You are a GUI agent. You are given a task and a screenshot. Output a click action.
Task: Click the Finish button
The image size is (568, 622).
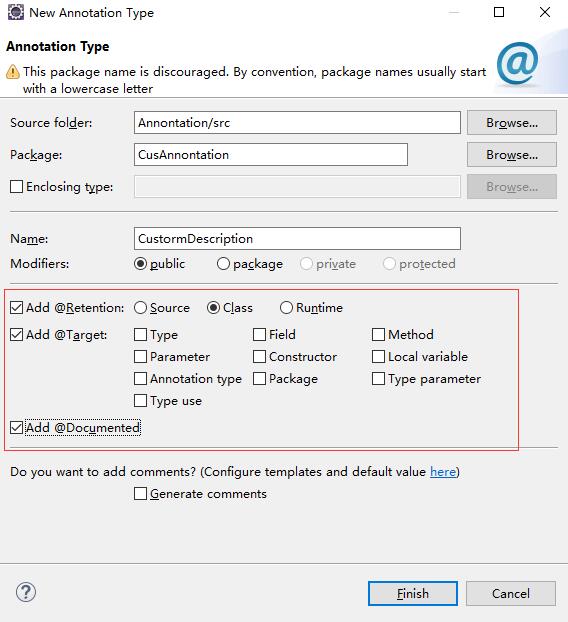413,593
